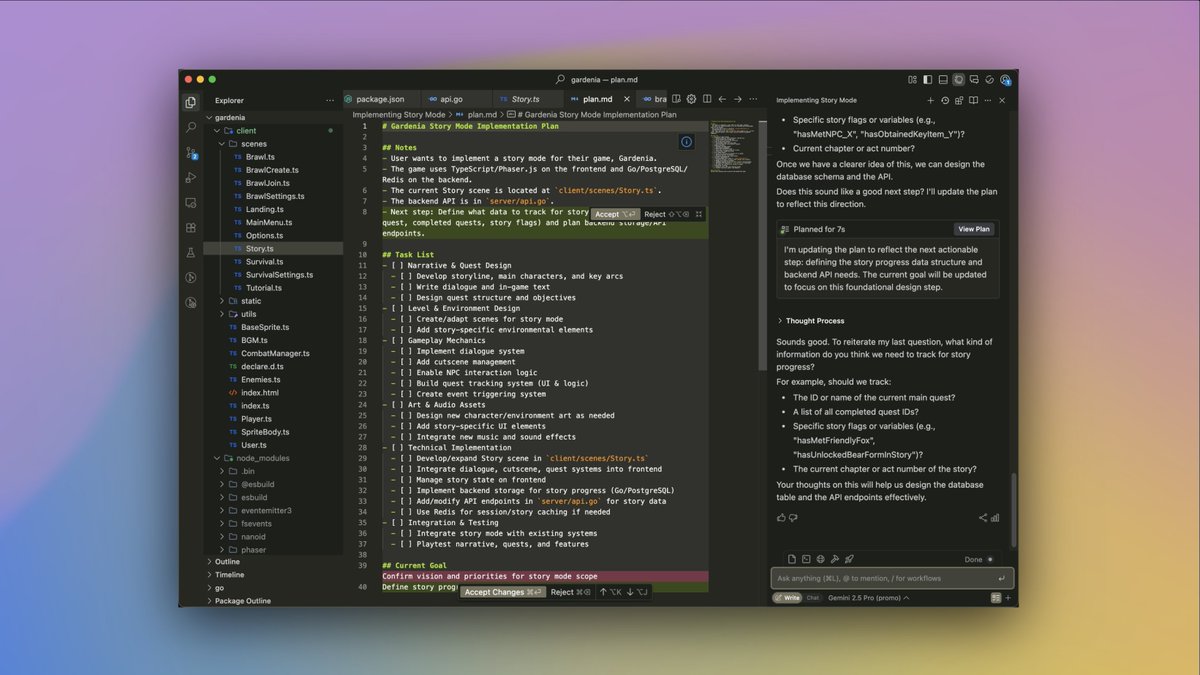Screen dimensions: 1200x675
Task: Click Accept Changes button at bottom
Action: 503,592
